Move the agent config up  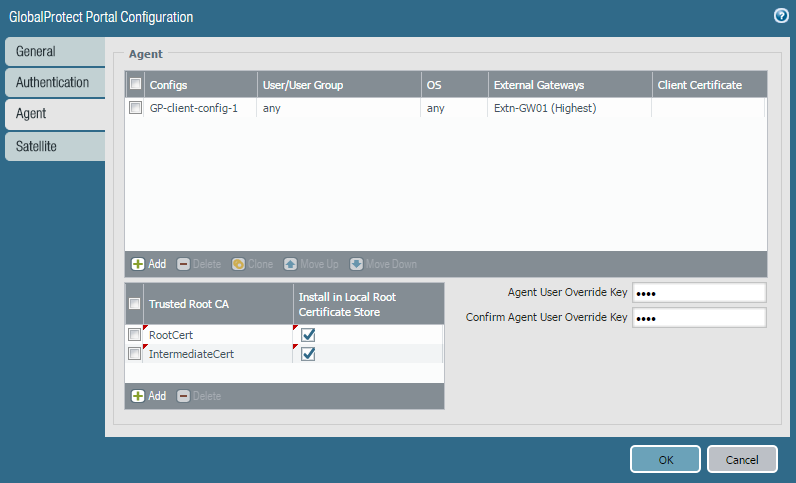click(311, 264)
